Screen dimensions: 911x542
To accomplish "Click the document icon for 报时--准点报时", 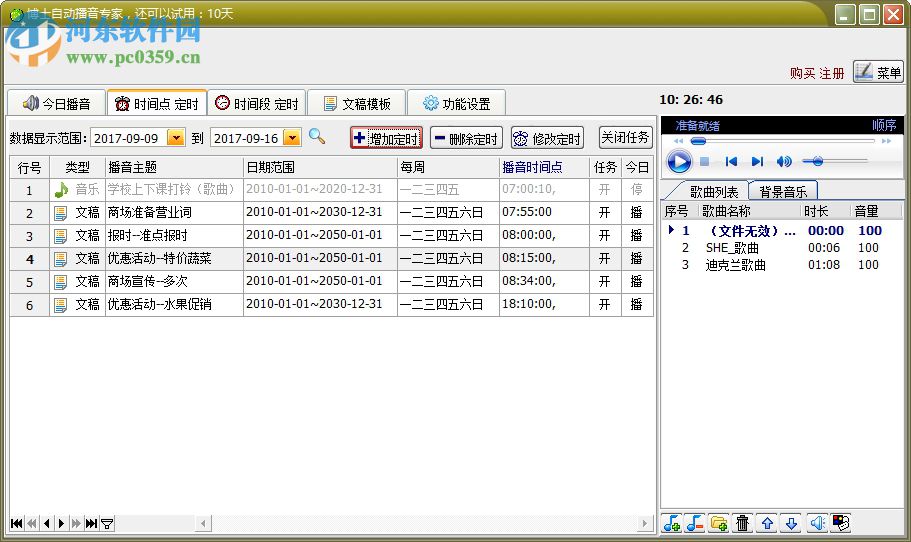I will (x=60, y=236).
